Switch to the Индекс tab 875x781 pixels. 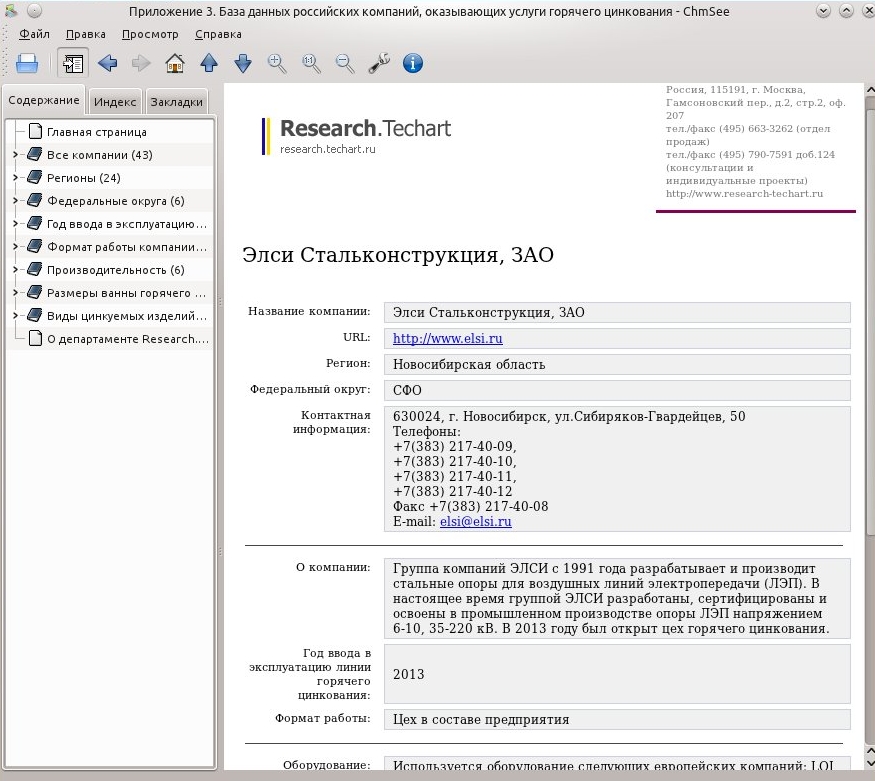coord(115,102)
